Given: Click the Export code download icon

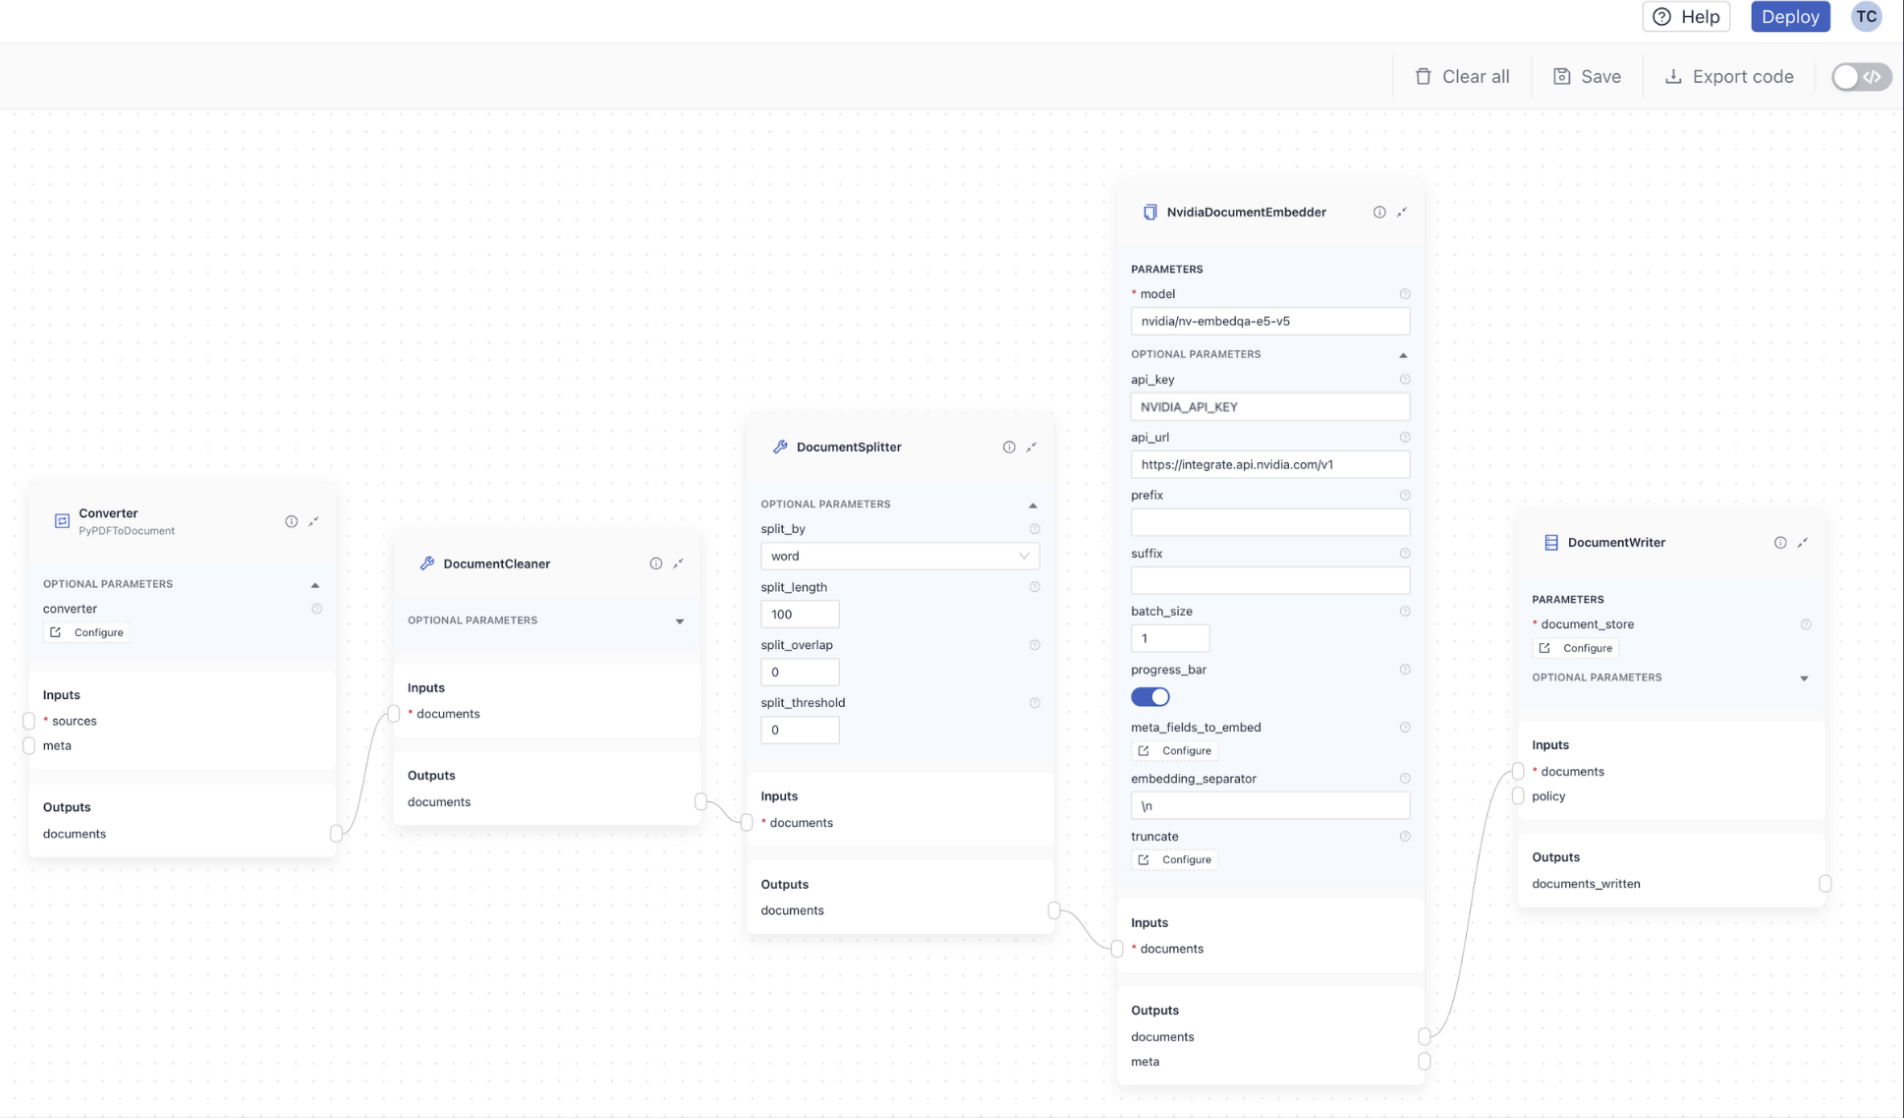Looking at the screenshot, I should [x=1673, y=76].
